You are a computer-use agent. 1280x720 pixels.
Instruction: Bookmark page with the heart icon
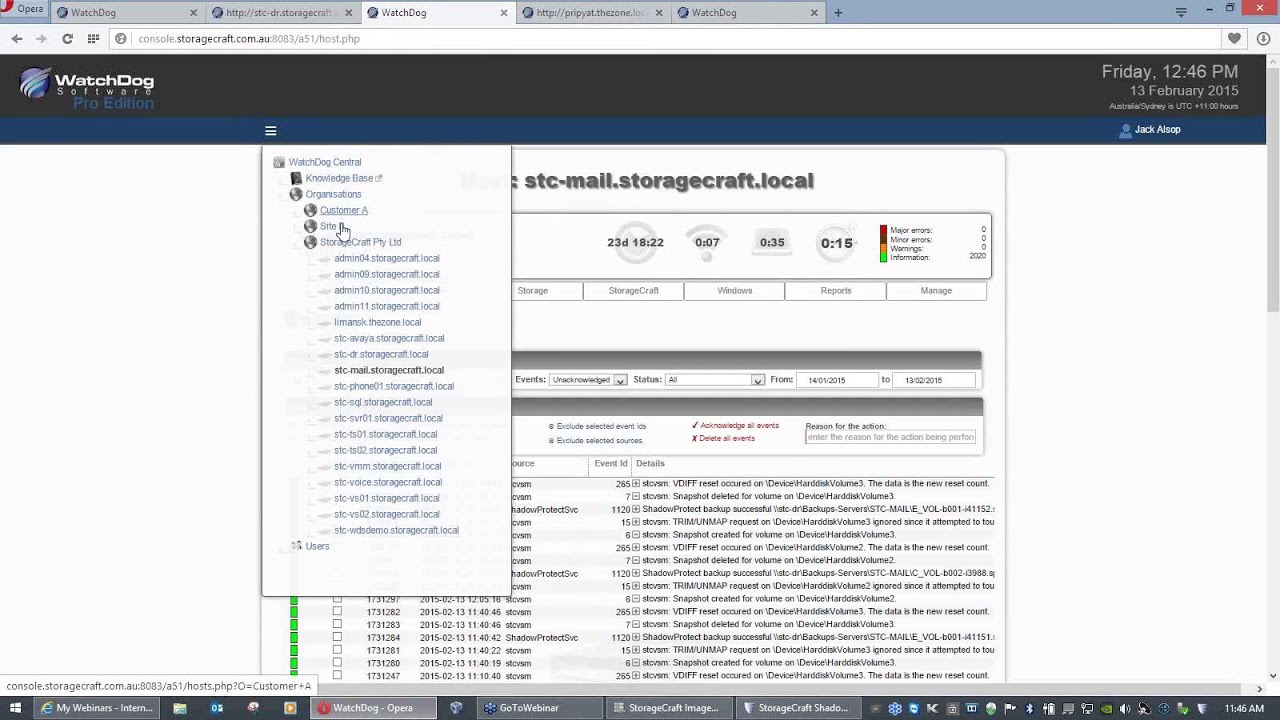point(1235,38)
